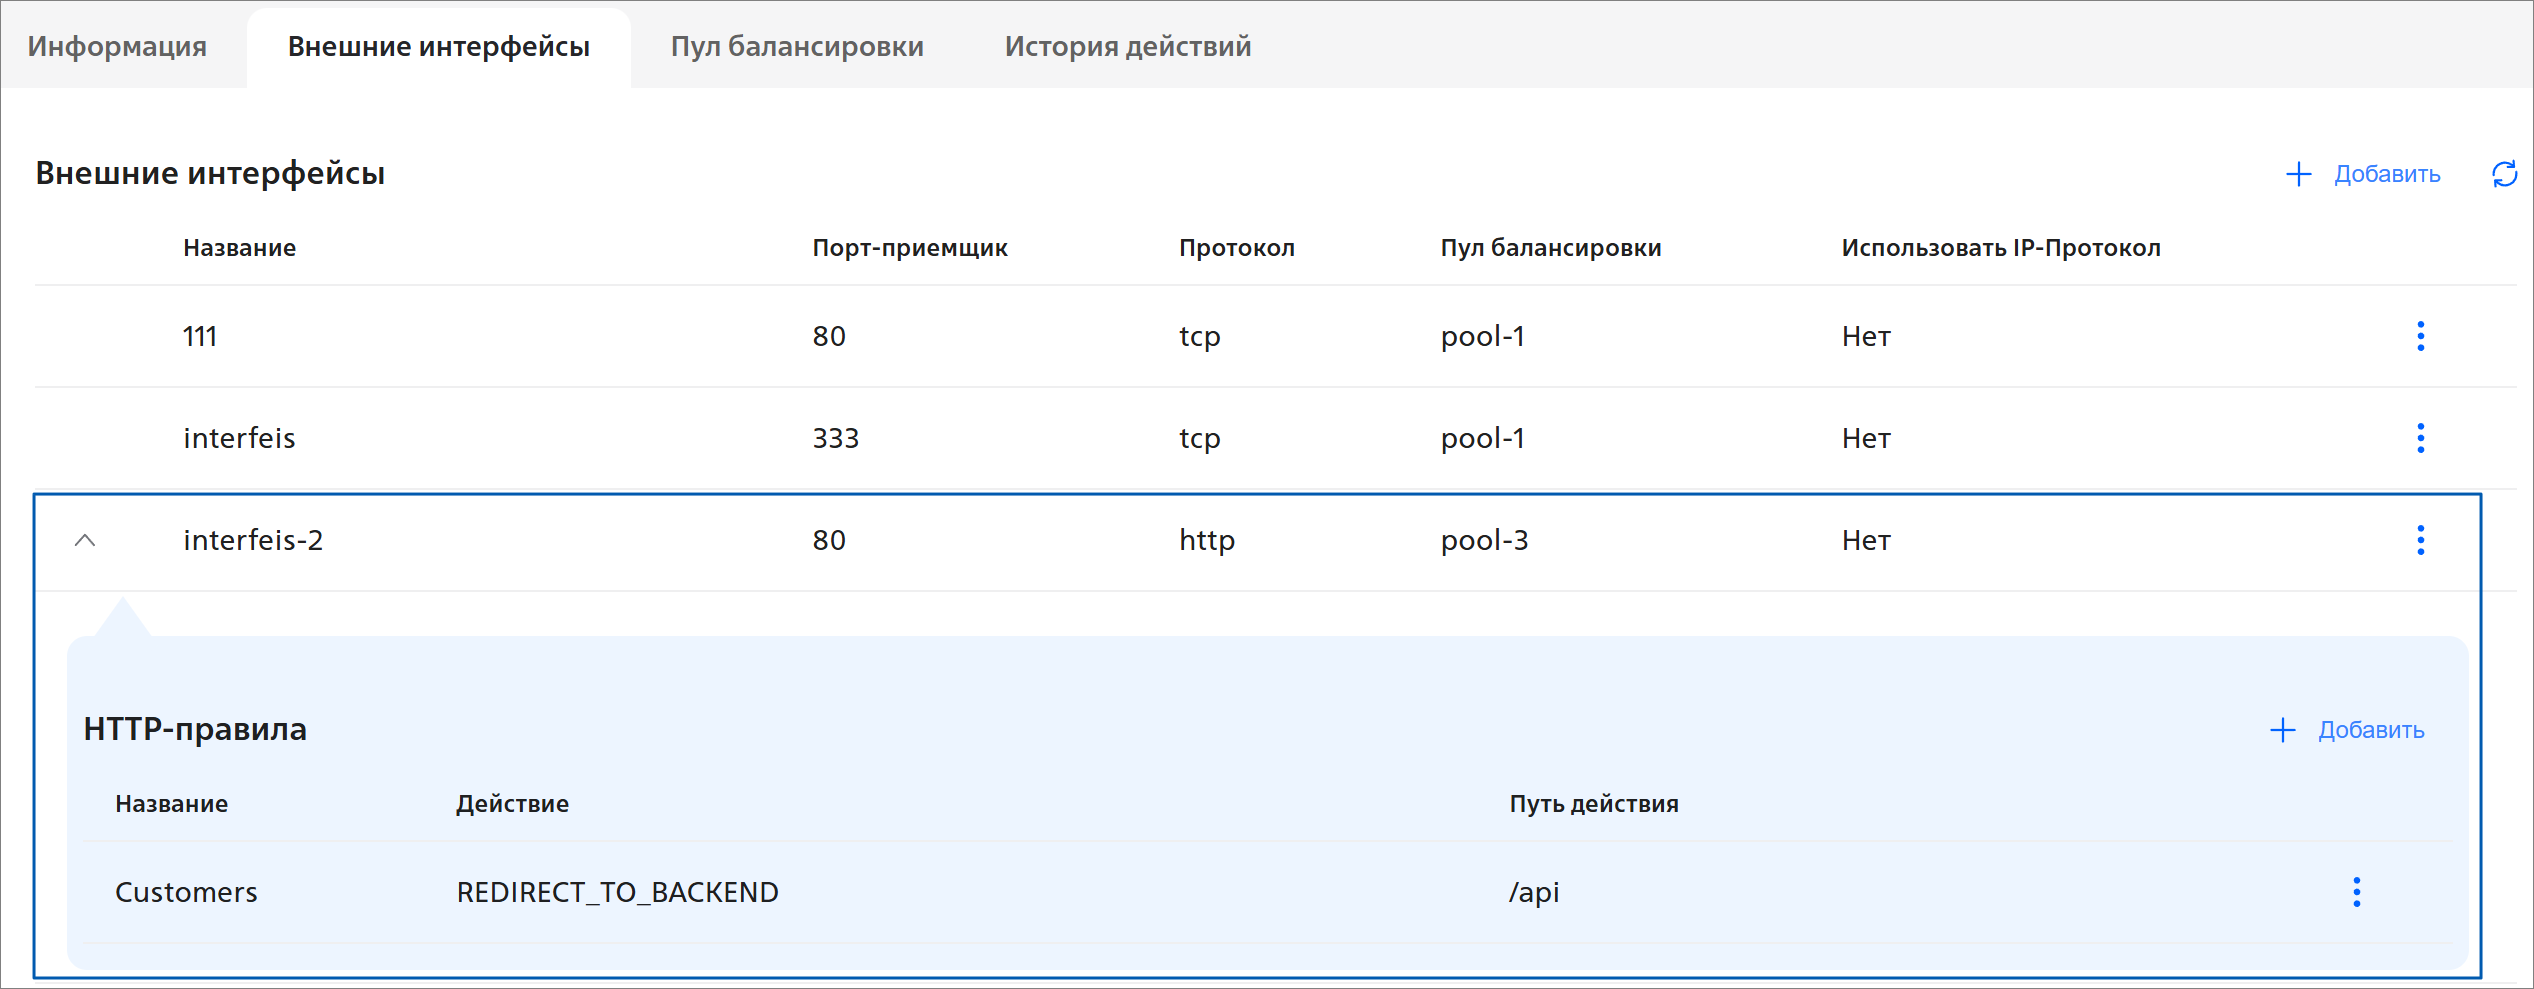Screen dimensions: 2534x989
Task: Click plus icon to add external interface
Action: point(2298,174)
